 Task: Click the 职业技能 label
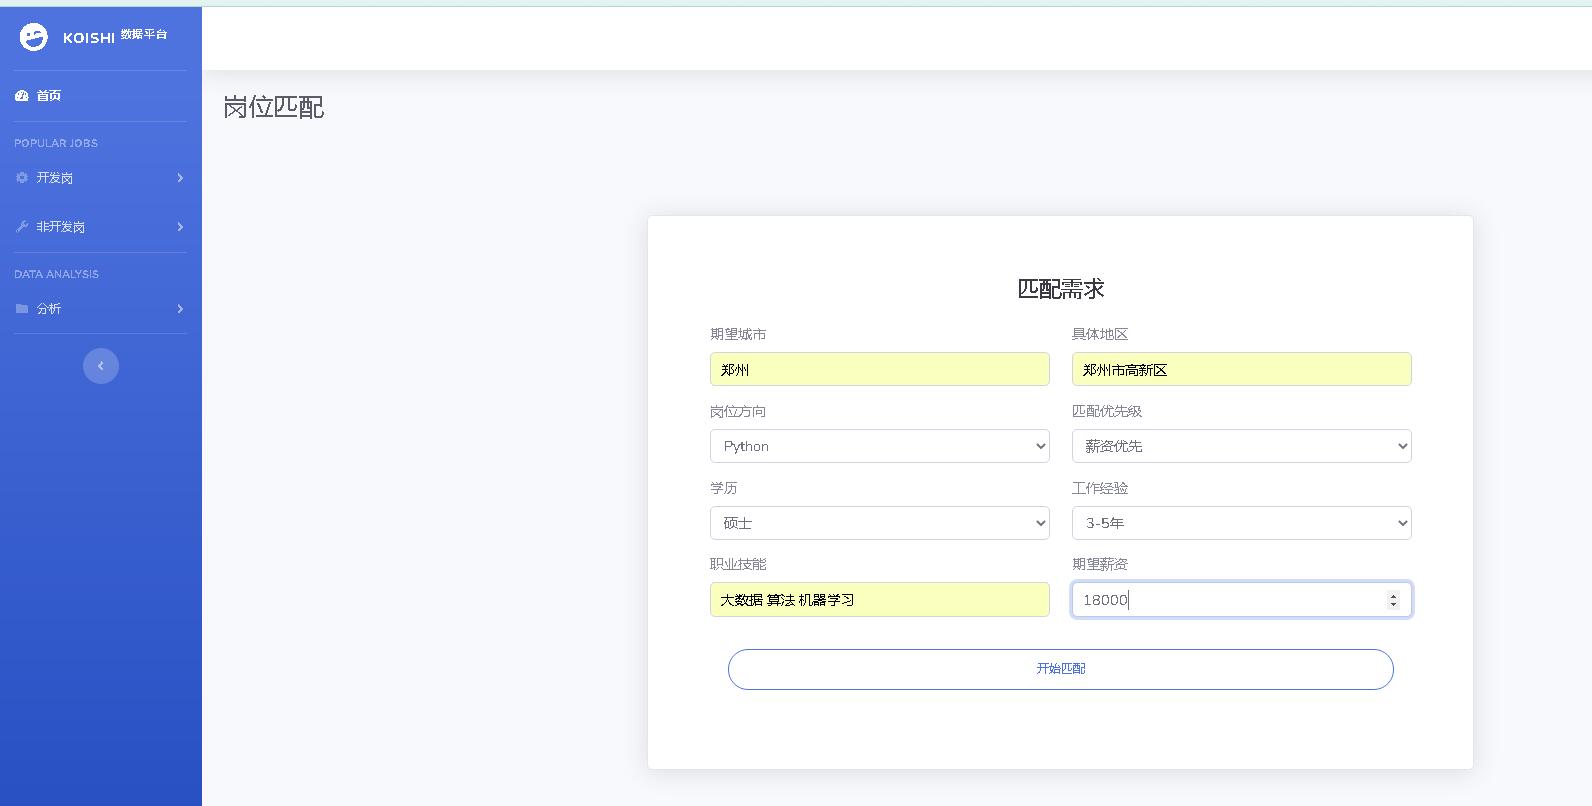(738, 564)
